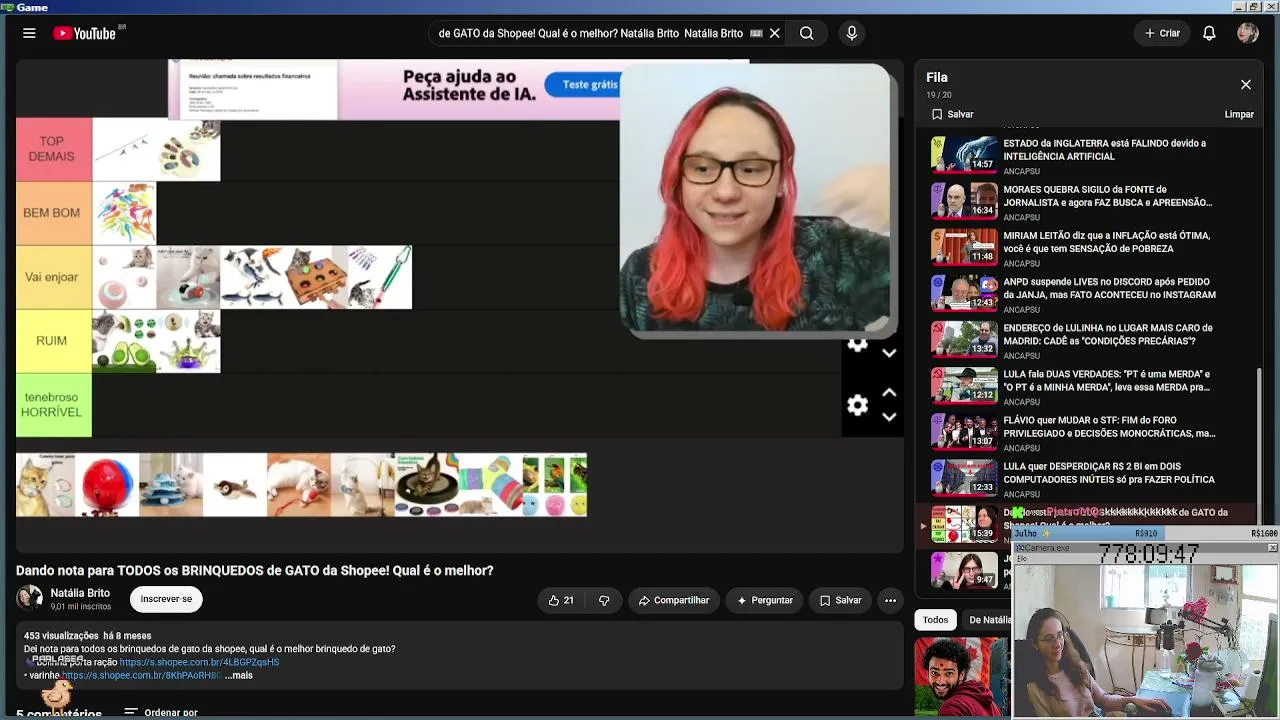
Task: Click the title 'LULA fala DUAS VERDADES'
Action: [x=1107, y=380]
